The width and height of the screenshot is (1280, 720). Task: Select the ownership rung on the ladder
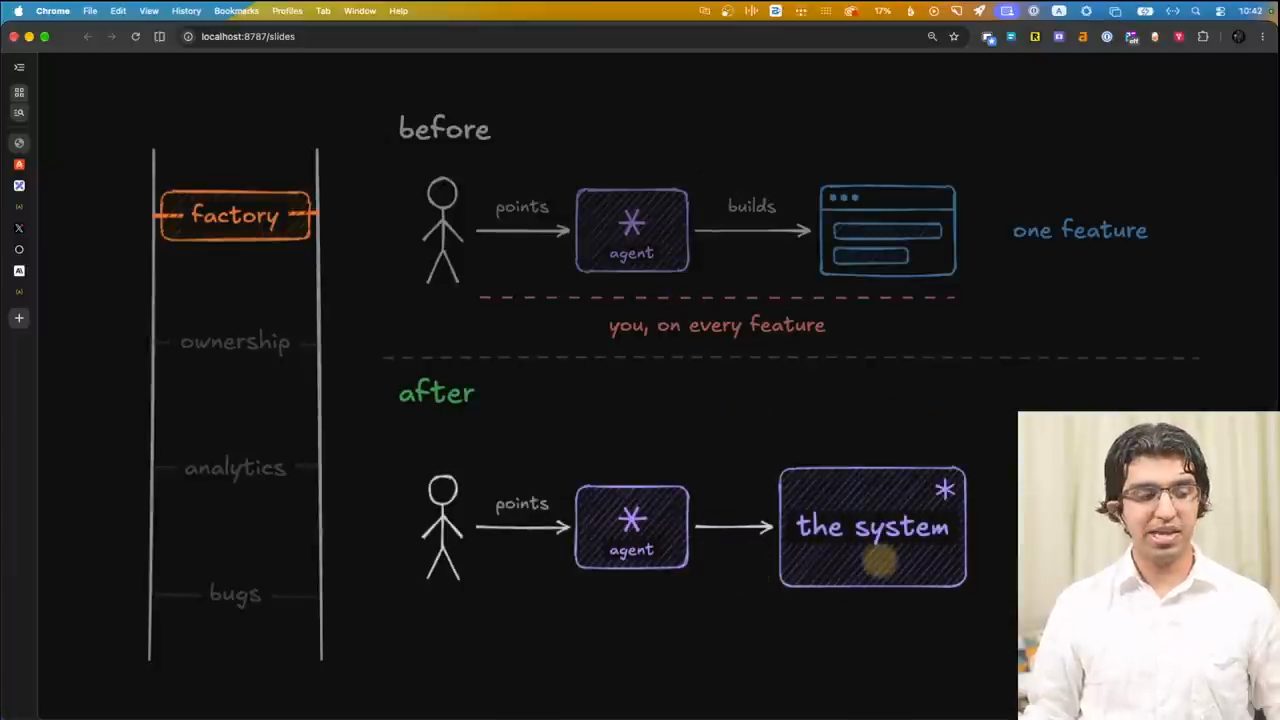(235, 342)
